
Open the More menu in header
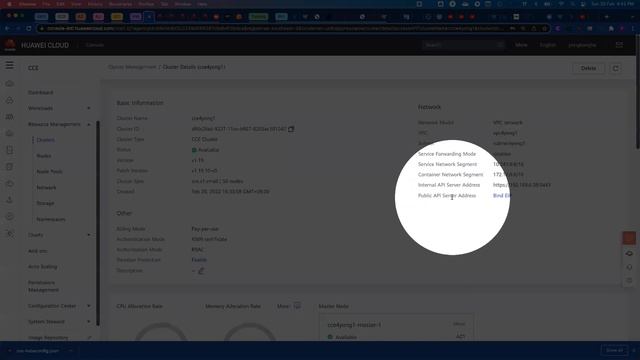click(x=521, y=45)
